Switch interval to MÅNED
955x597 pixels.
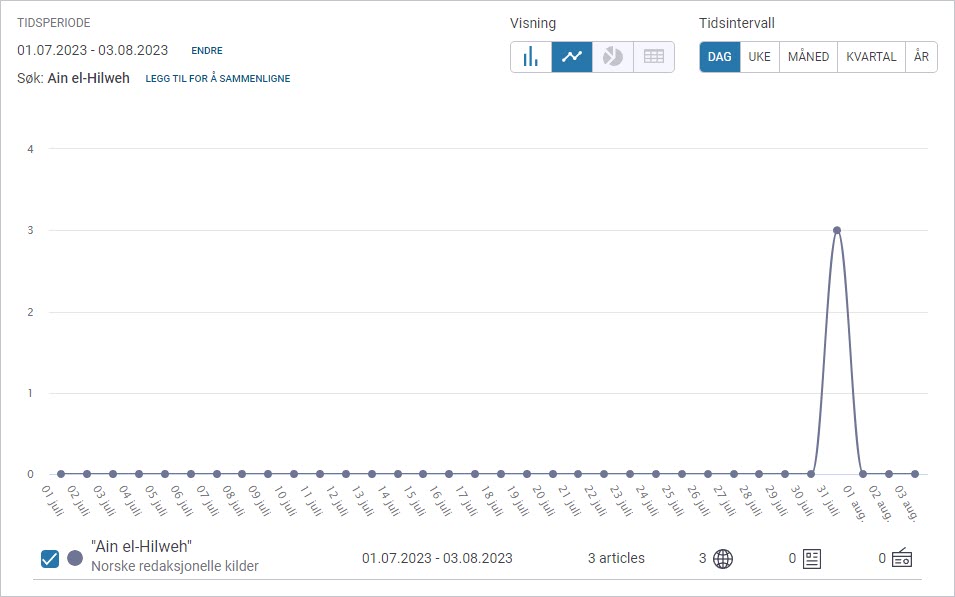point(808,57)
